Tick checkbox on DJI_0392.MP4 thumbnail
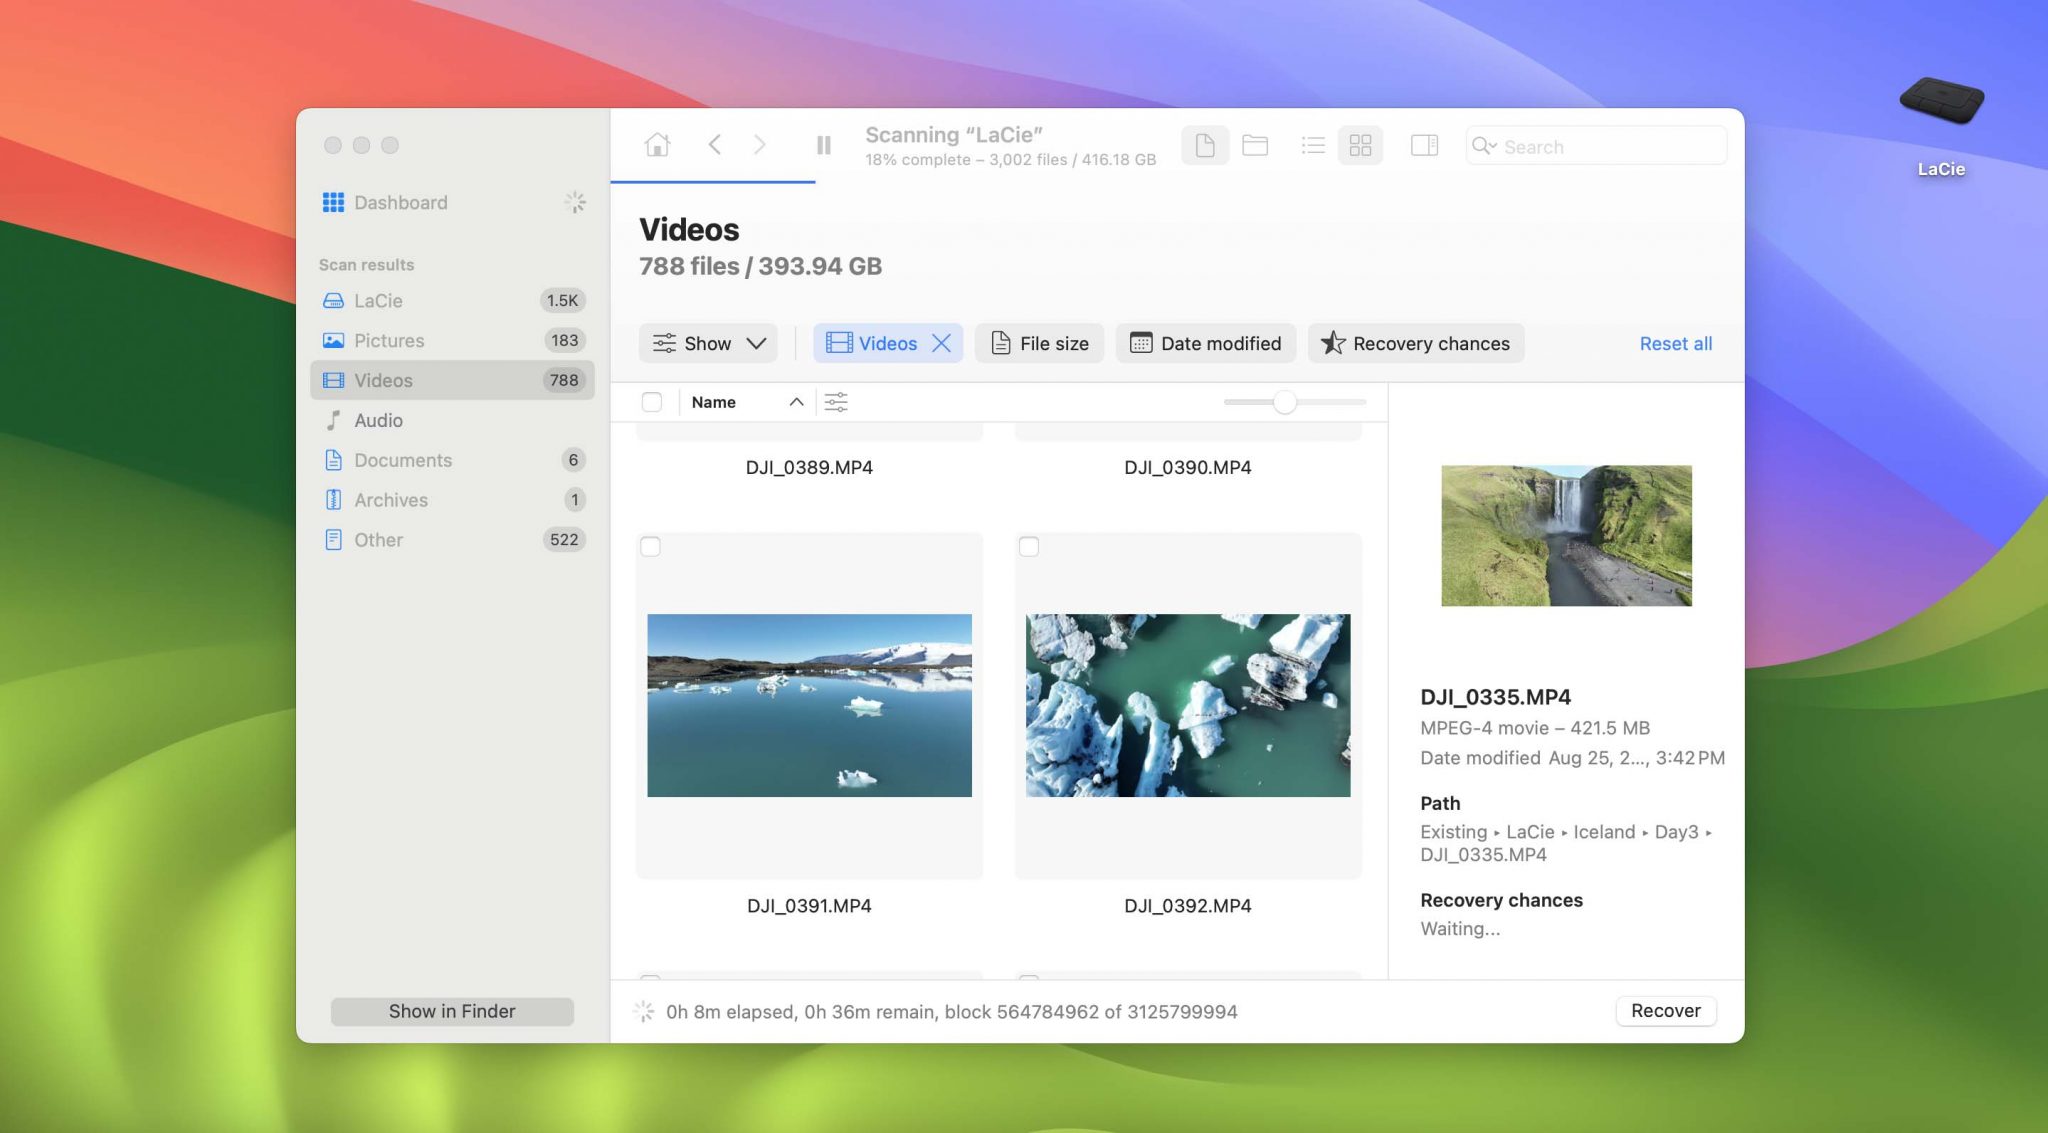Image resolution: width=2048 pixels, height=1133 pixels. pos(1029,547)
